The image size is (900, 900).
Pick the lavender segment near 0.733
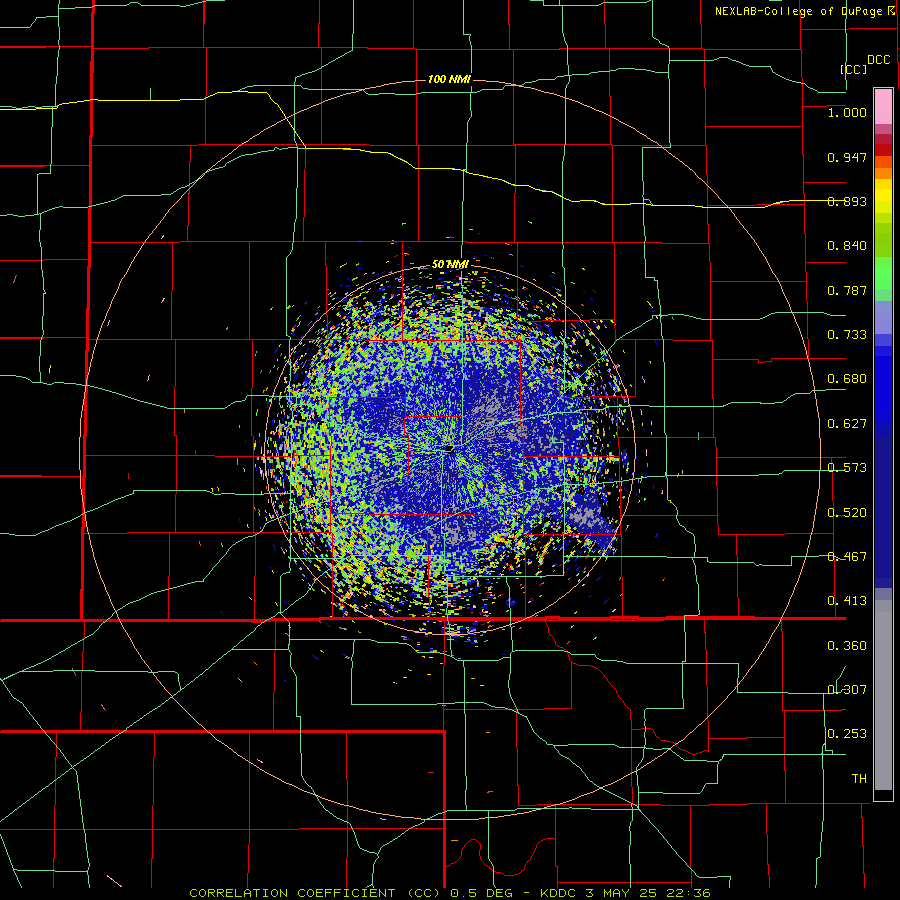point(883,317)
